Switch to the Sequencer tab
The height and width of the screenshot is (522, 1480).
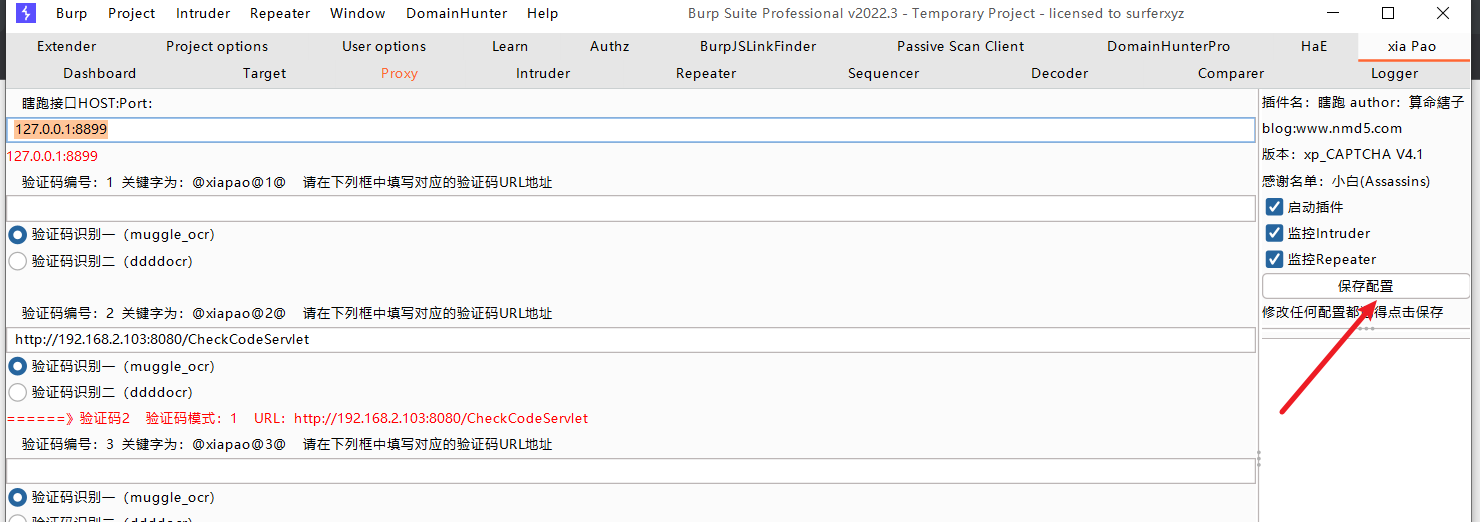point(884,73)
